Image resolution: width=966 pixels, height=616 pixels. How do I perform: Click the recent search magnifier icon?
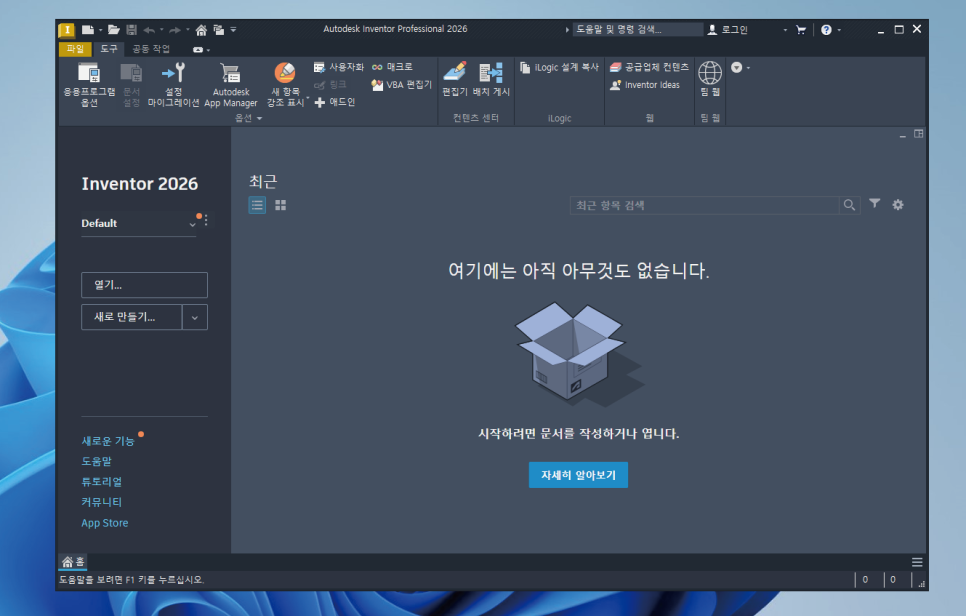point(849,205)
